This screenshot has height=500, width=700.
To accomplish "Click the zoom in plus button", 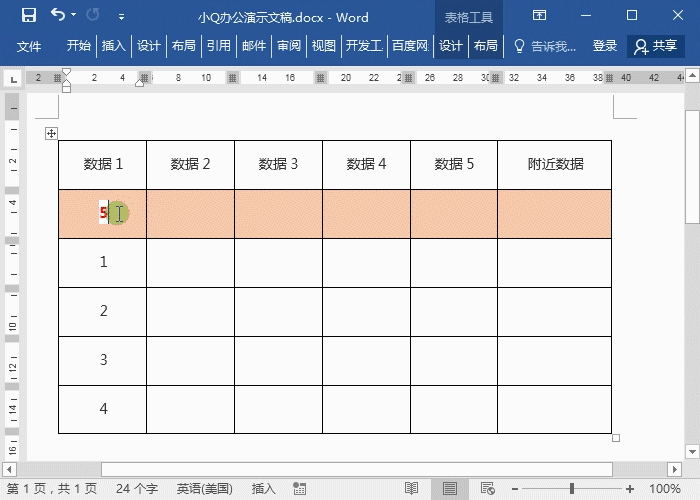I will 630,489.
